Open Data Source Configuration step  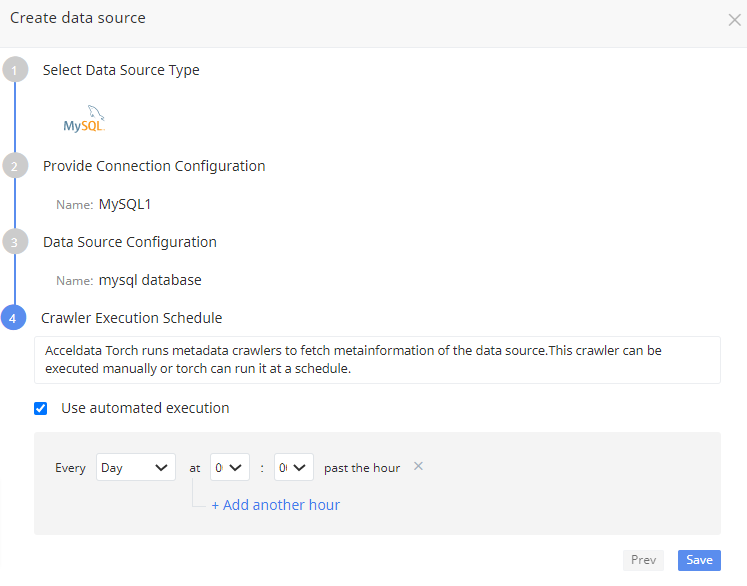coord(130,242)
